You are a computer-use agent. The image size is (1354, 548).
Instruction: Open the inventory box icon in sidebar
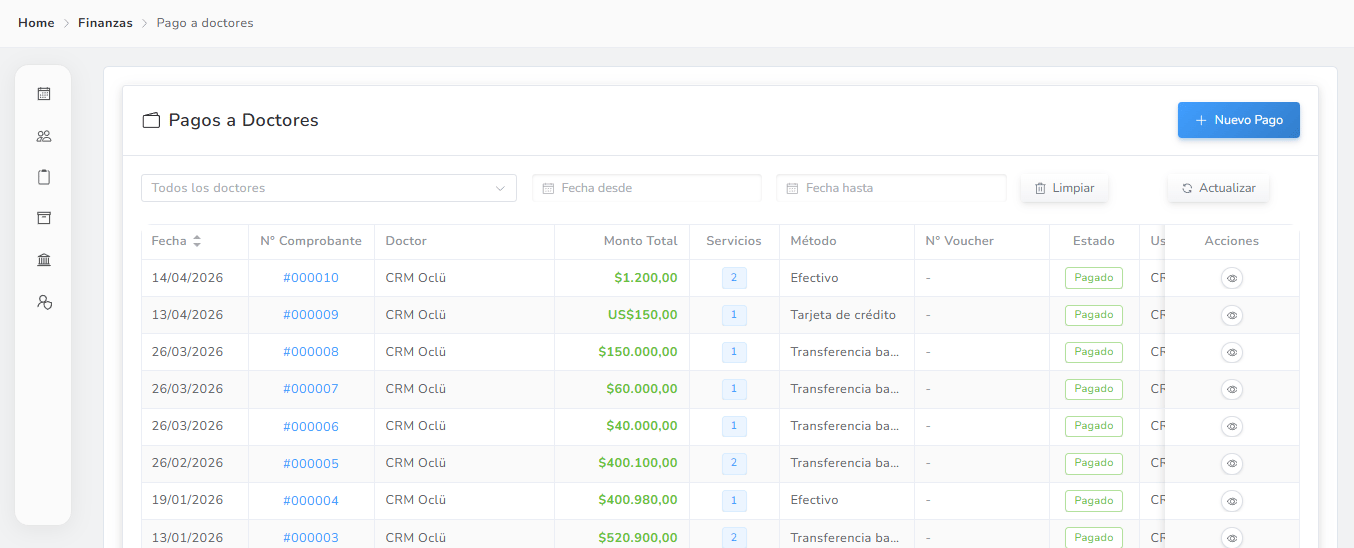coord(43,218)
